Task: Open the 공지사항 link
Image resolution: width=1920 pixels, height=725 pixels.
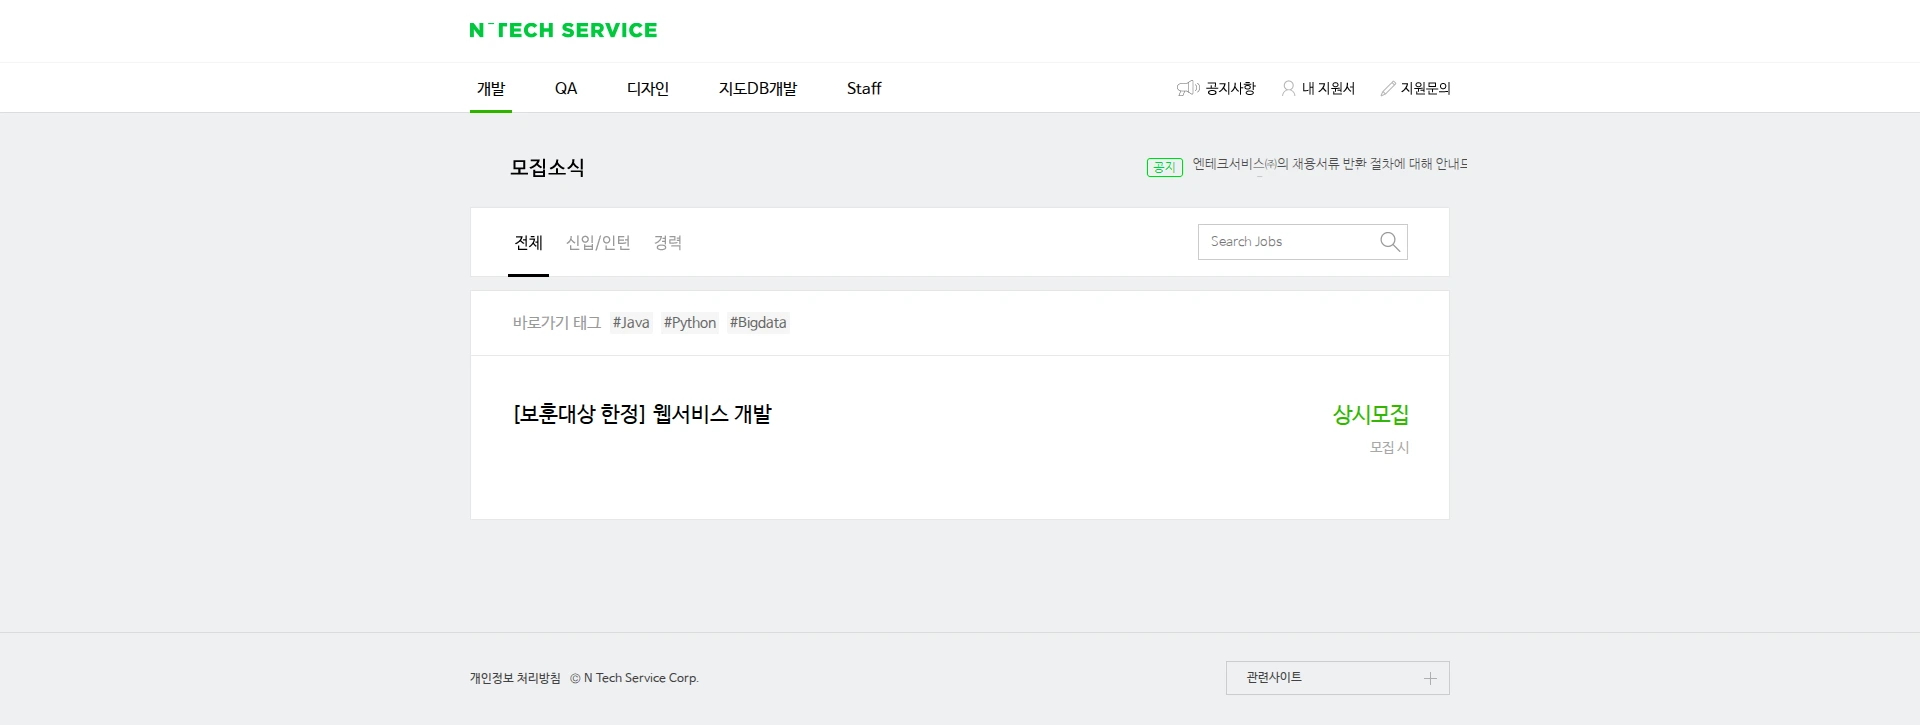Action: (1230, 88)
